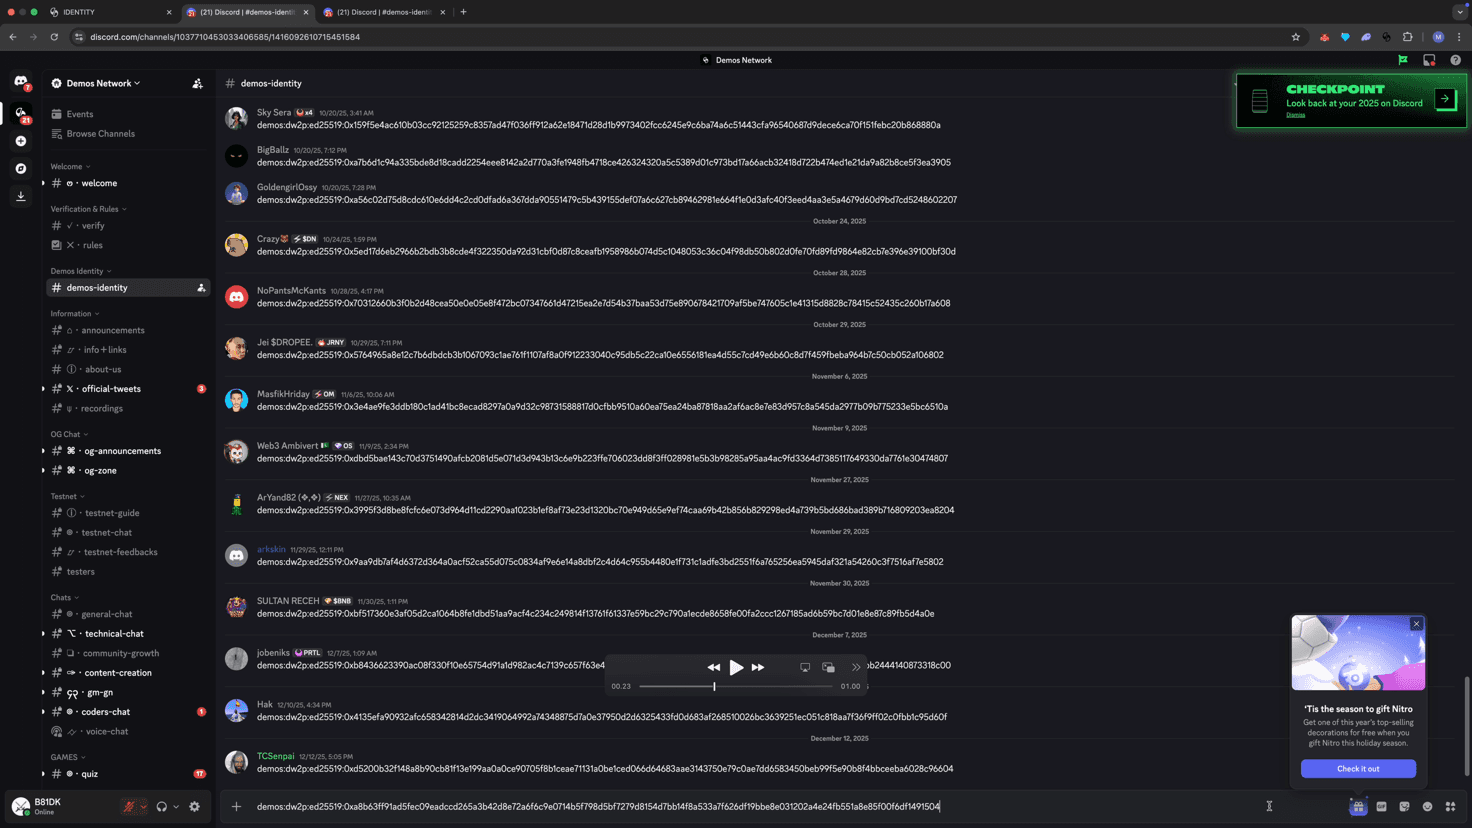
Task: Unmute the microphone
Action: pyautogui.click(x=128, y=806)
